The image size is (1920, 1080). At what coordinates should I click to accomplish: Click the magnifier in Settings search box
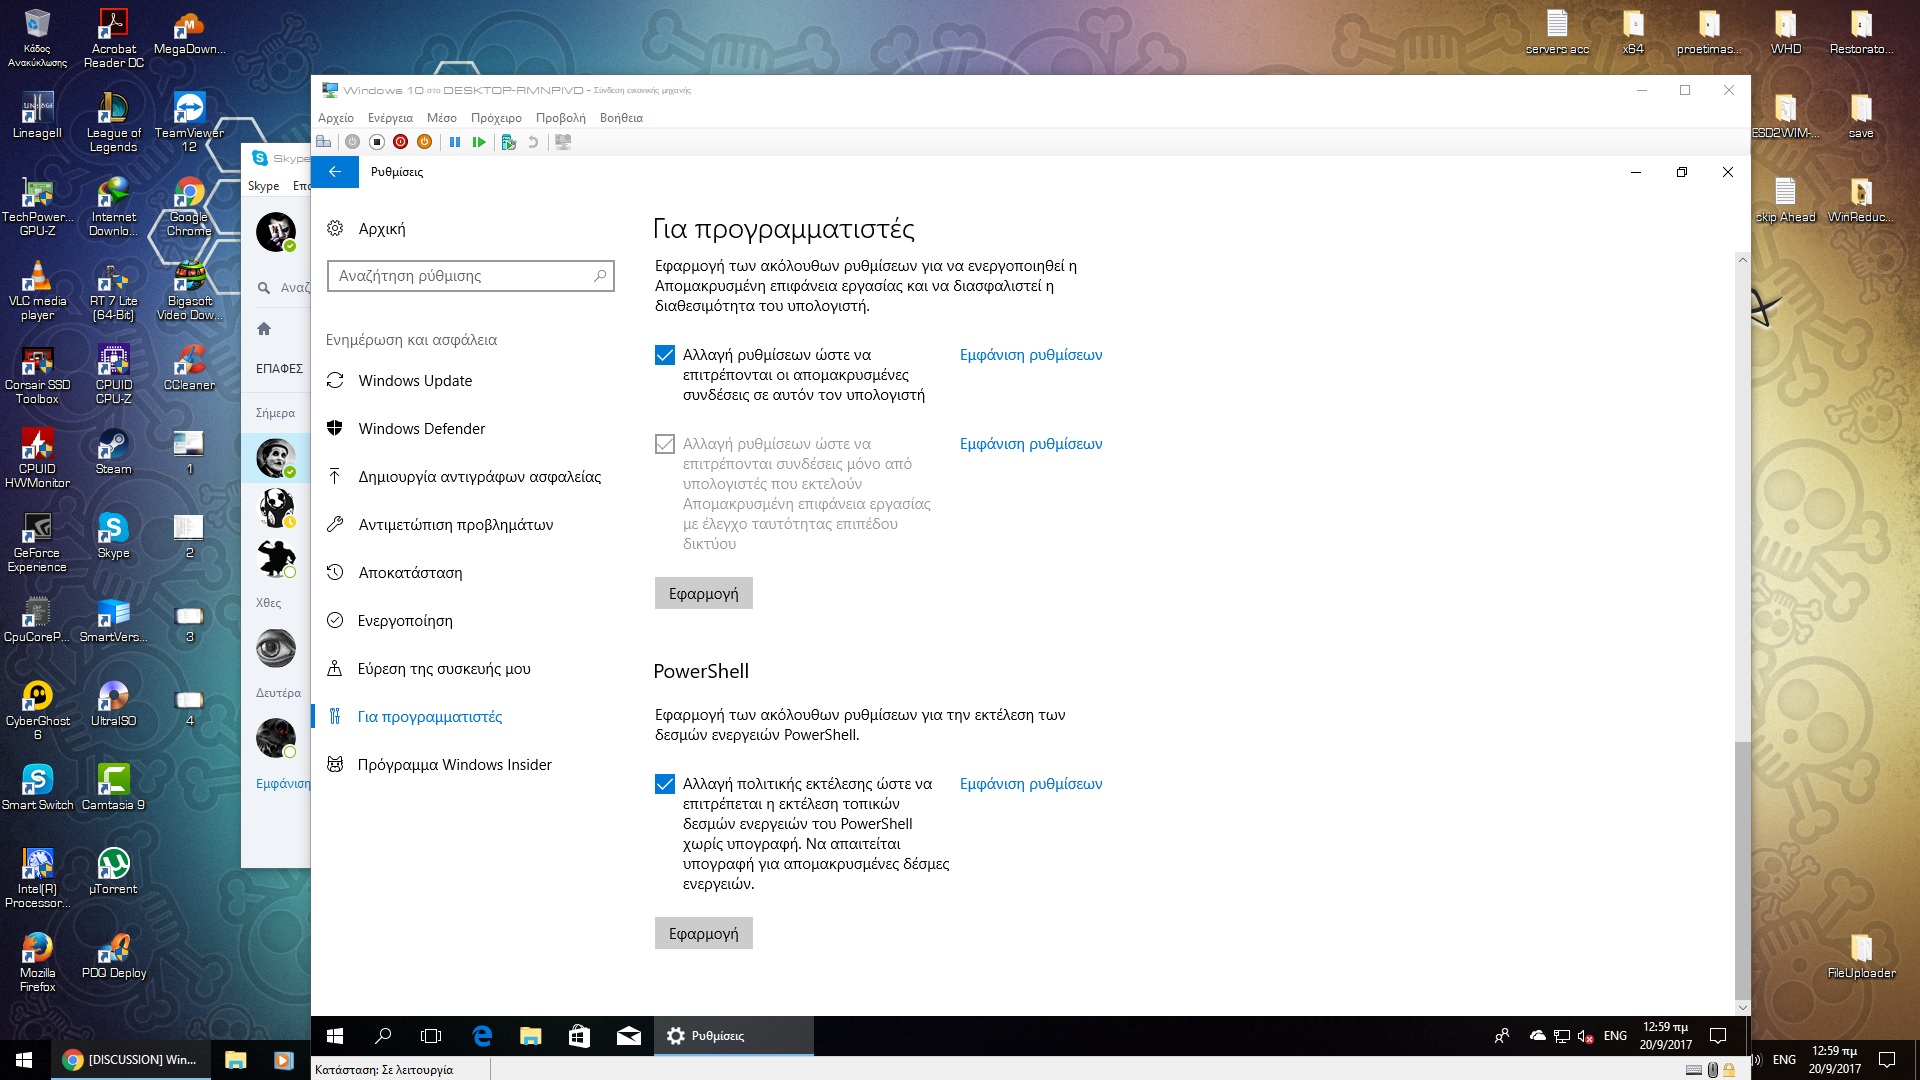pos(600,276)
